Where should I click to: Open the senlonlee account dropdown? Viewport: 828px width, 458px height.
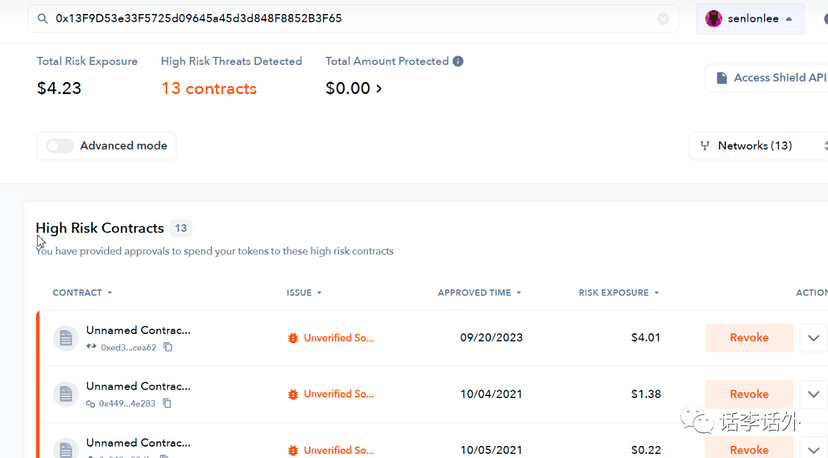pyautogui.click(x=788, y=18)
